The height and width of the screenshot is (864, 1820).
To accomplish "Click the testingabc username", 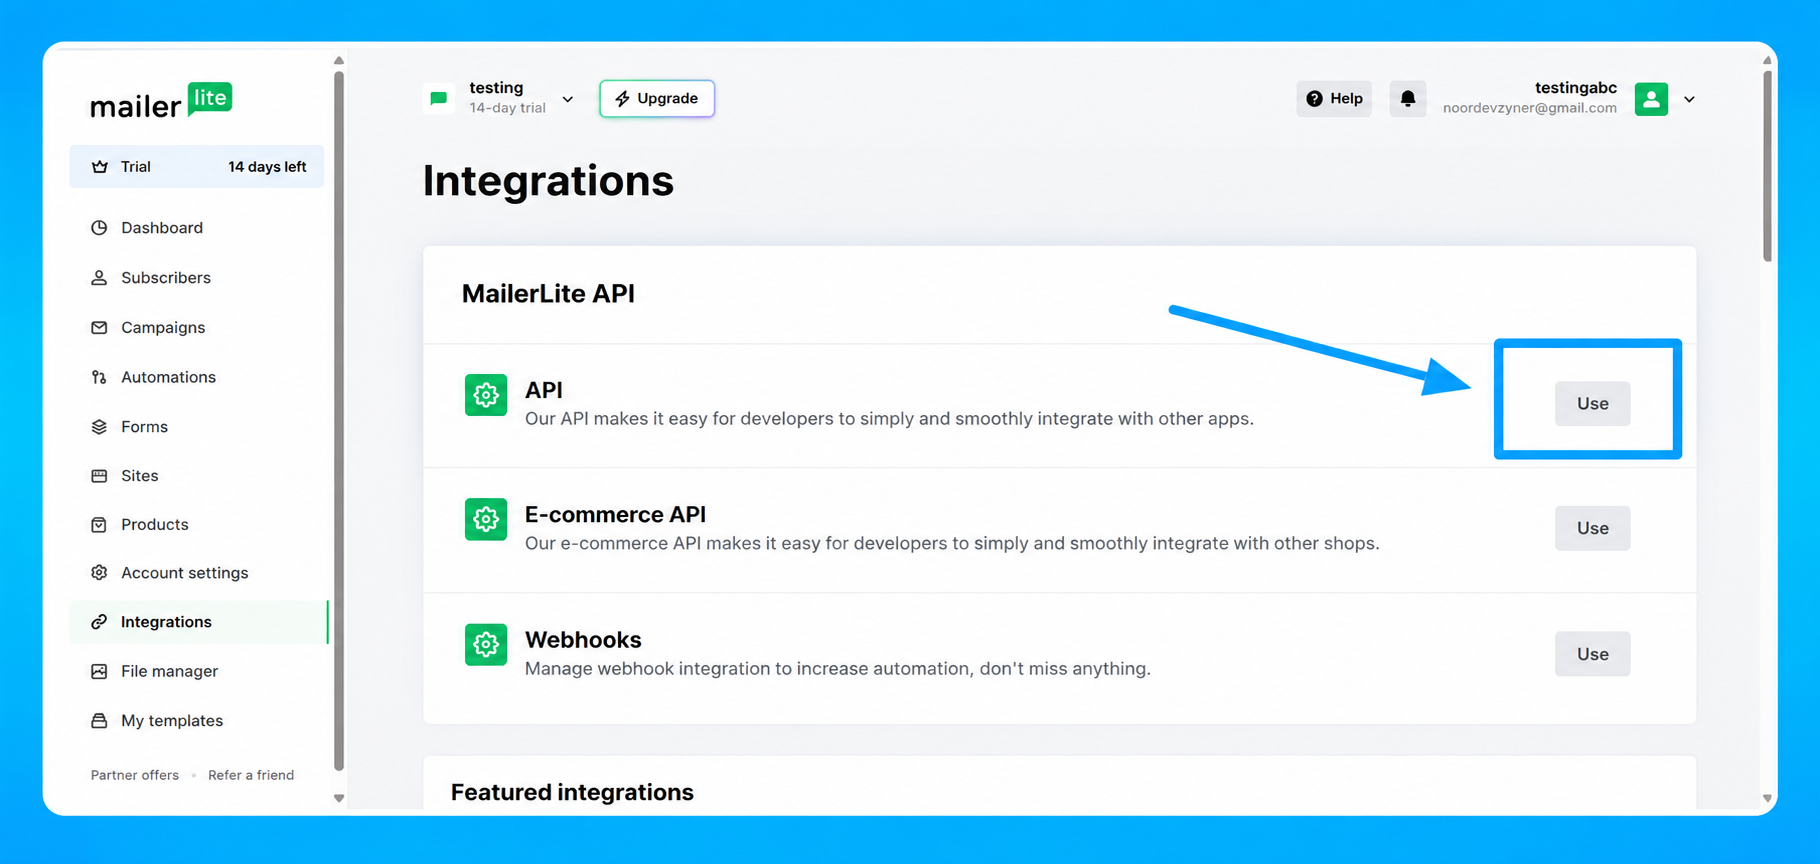I will 1576,88.
